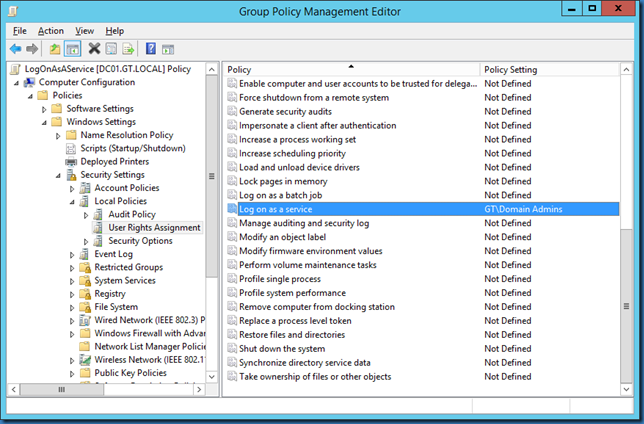Viewport: 644px width, 424px height.
Task: Click the Delete X toolbar icon
Action: click(94, 48)
